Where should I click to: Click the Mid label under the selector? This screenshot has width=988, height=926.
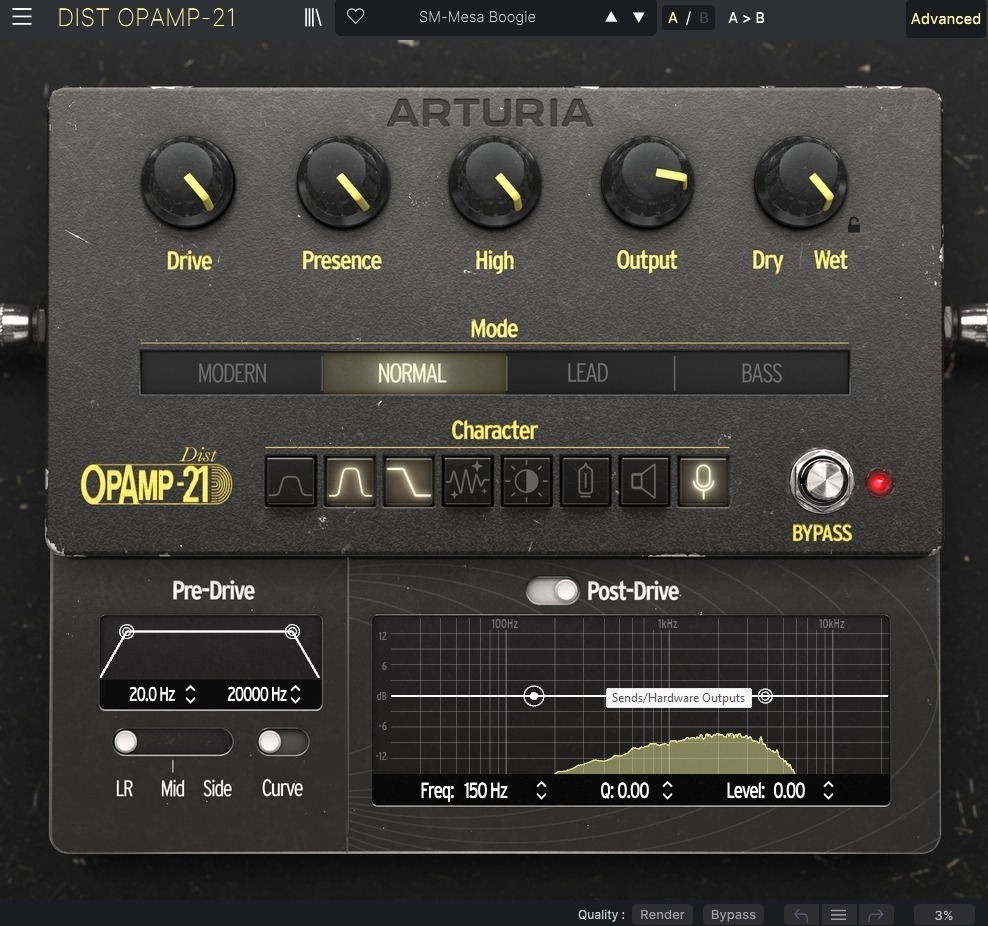(172, 789)
